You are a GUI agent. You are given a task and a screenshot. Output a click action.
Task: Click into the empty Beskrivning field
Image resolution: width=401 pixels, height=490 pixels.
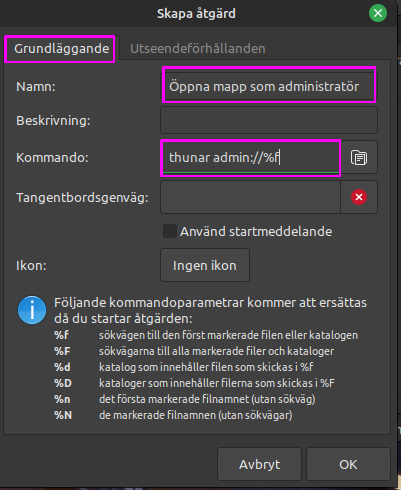tap(269, 120)
